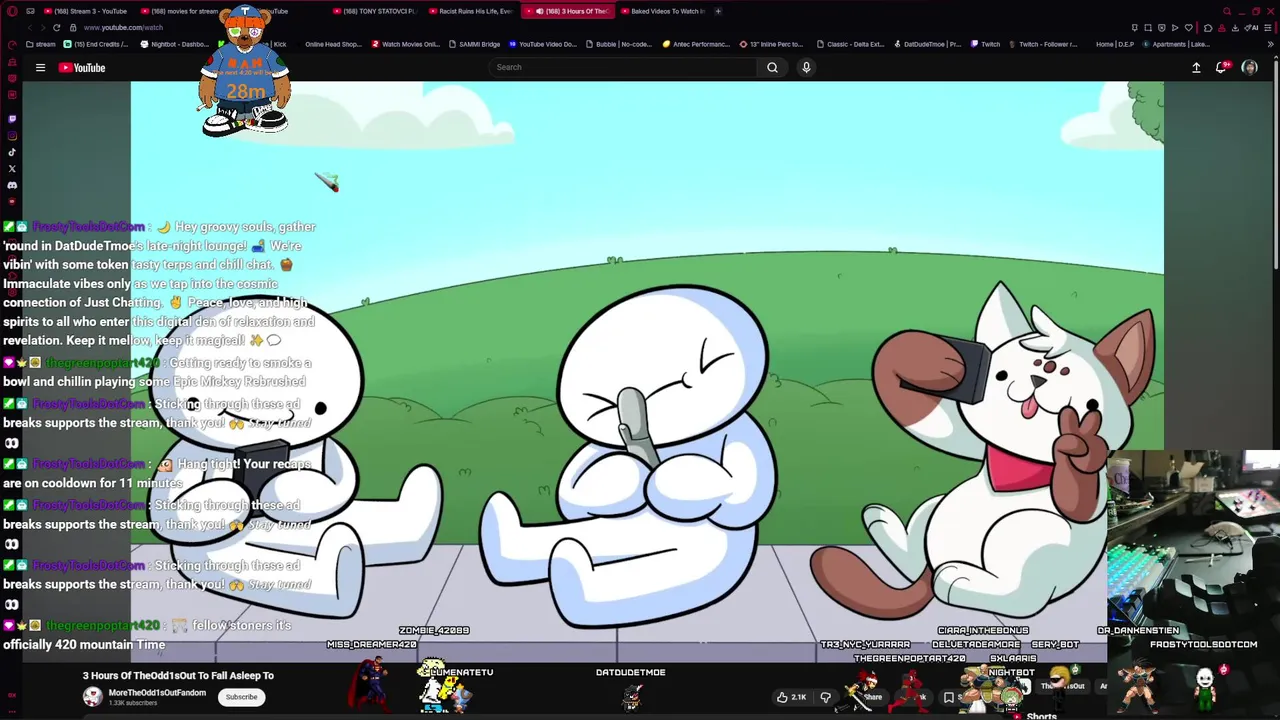Image resolution: width=1280 pixels, height=720 pixels.
Task: Like the video with the thumbs-up 2.1K
Action: click(x=793, y=697)
